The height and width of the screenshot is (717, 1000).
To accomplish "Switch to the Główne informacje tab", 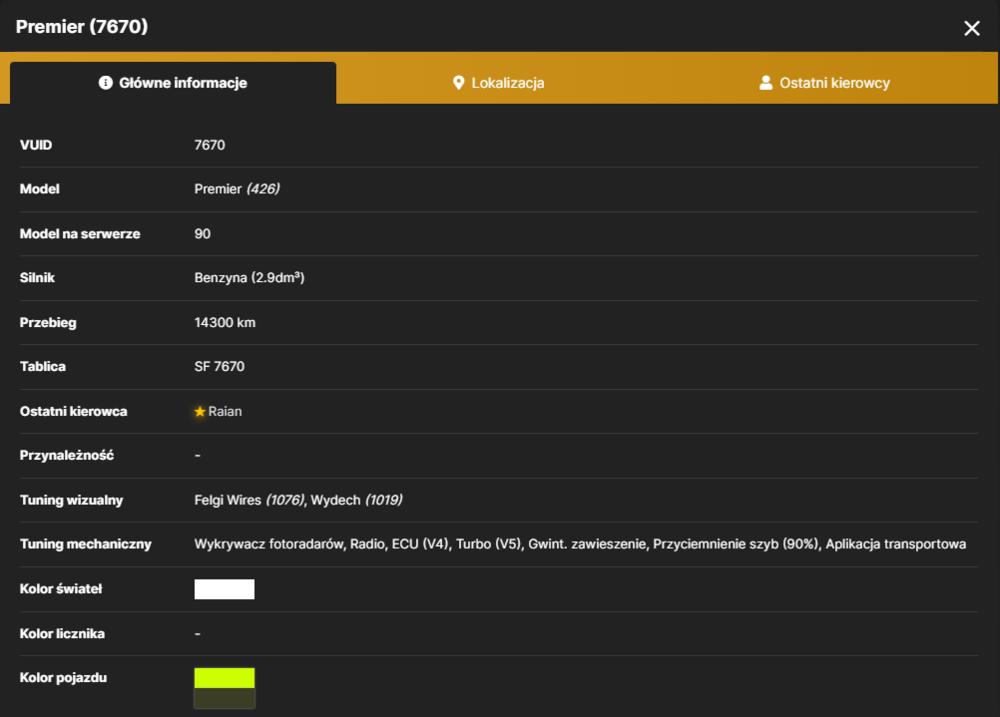I will (x=173, y=83).
